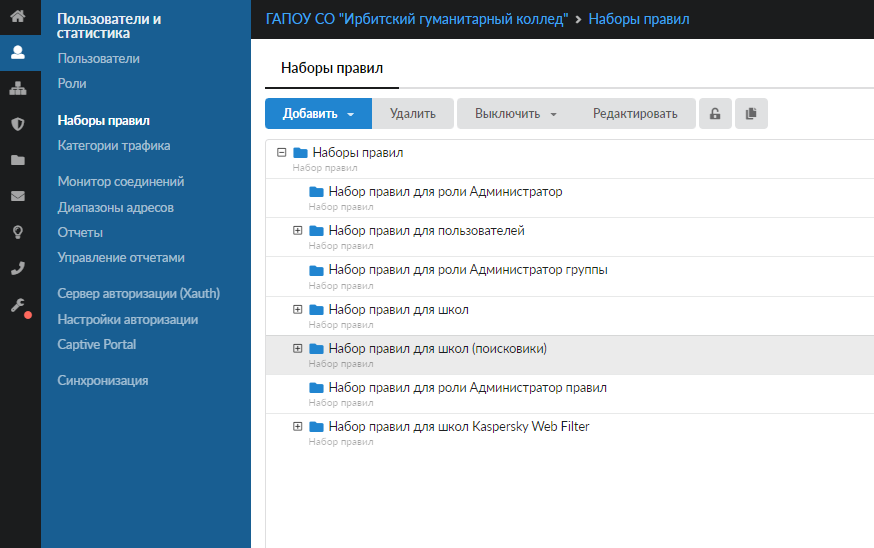Image resolution: width=874 pixels, height=548 pixels.
Task: Open the shield security icon in sidebar
Action: (x=18, y=124)
